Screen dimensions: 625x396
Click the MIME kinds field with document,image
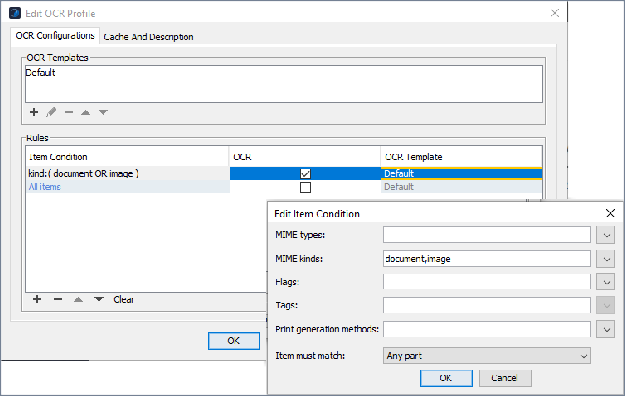487,258
